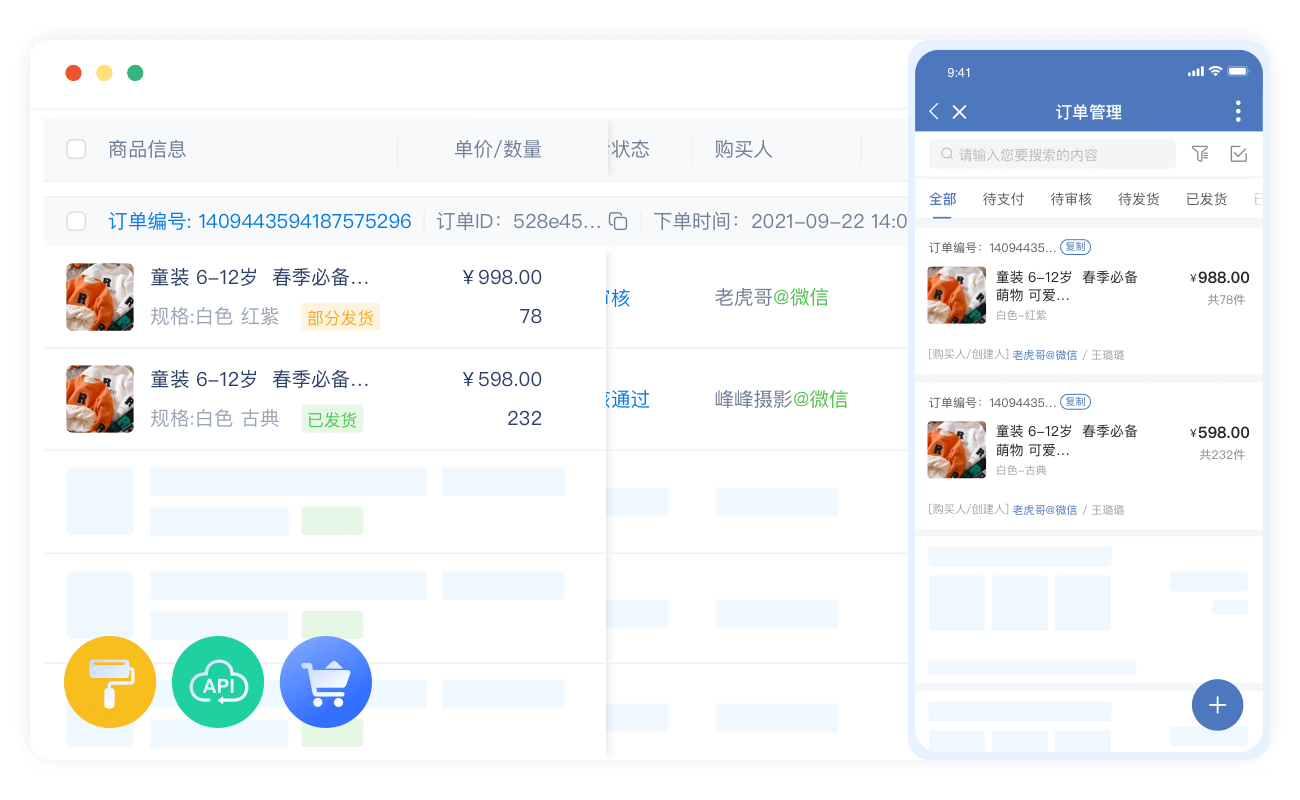Tap 共232件 count in mobile card
Screen dimensions: 1300x800
pos(1222,455)
